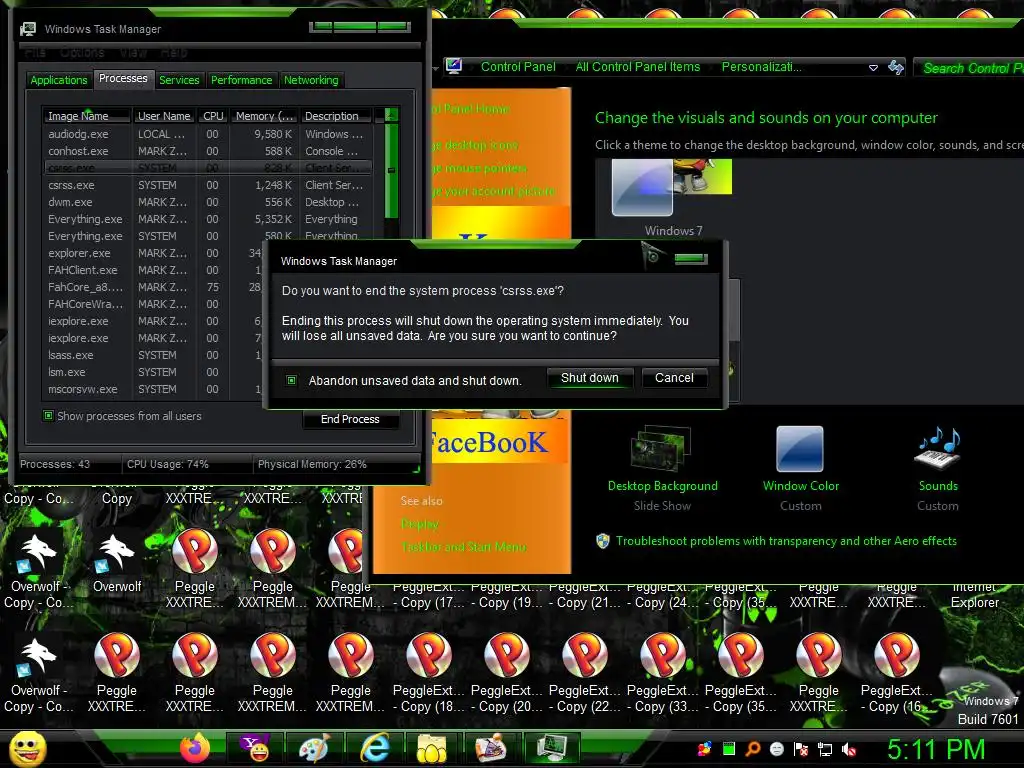Open the Action Center flag tray icon
This screenshot has height=768, width=1024.
(x=801, y=750)
